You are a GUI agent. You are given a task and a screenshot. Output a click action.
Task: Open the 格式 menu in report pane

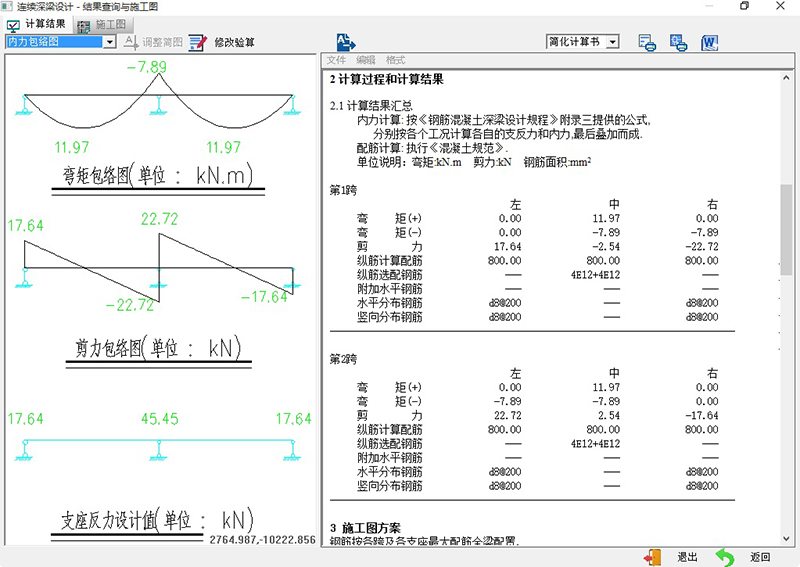coord(396,61)
